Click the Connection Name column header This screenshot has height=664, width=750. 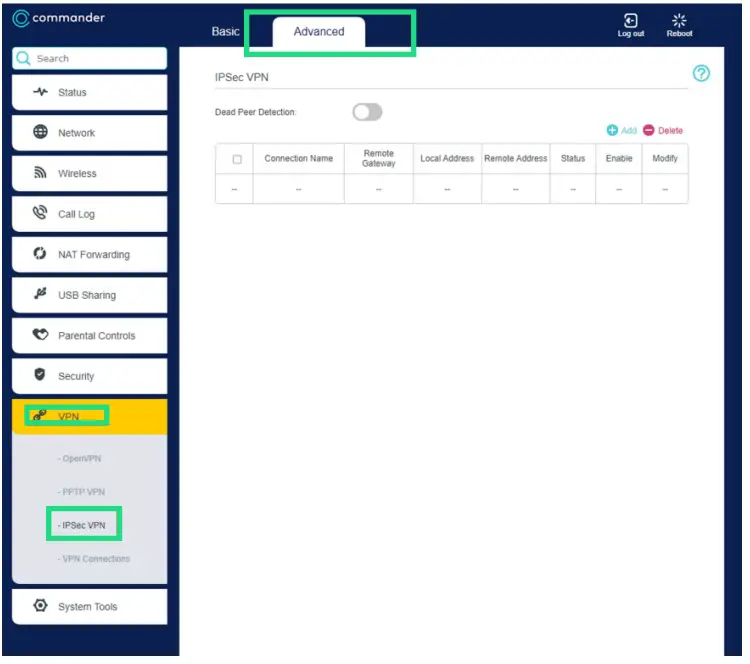(x=299, y=159)
